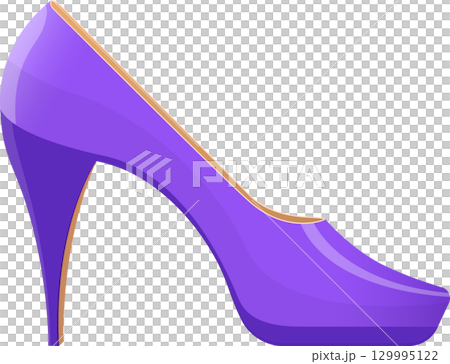Click the purple high heel shoe illustration
This screenshot has width=450, height=364.
[225, 173]
